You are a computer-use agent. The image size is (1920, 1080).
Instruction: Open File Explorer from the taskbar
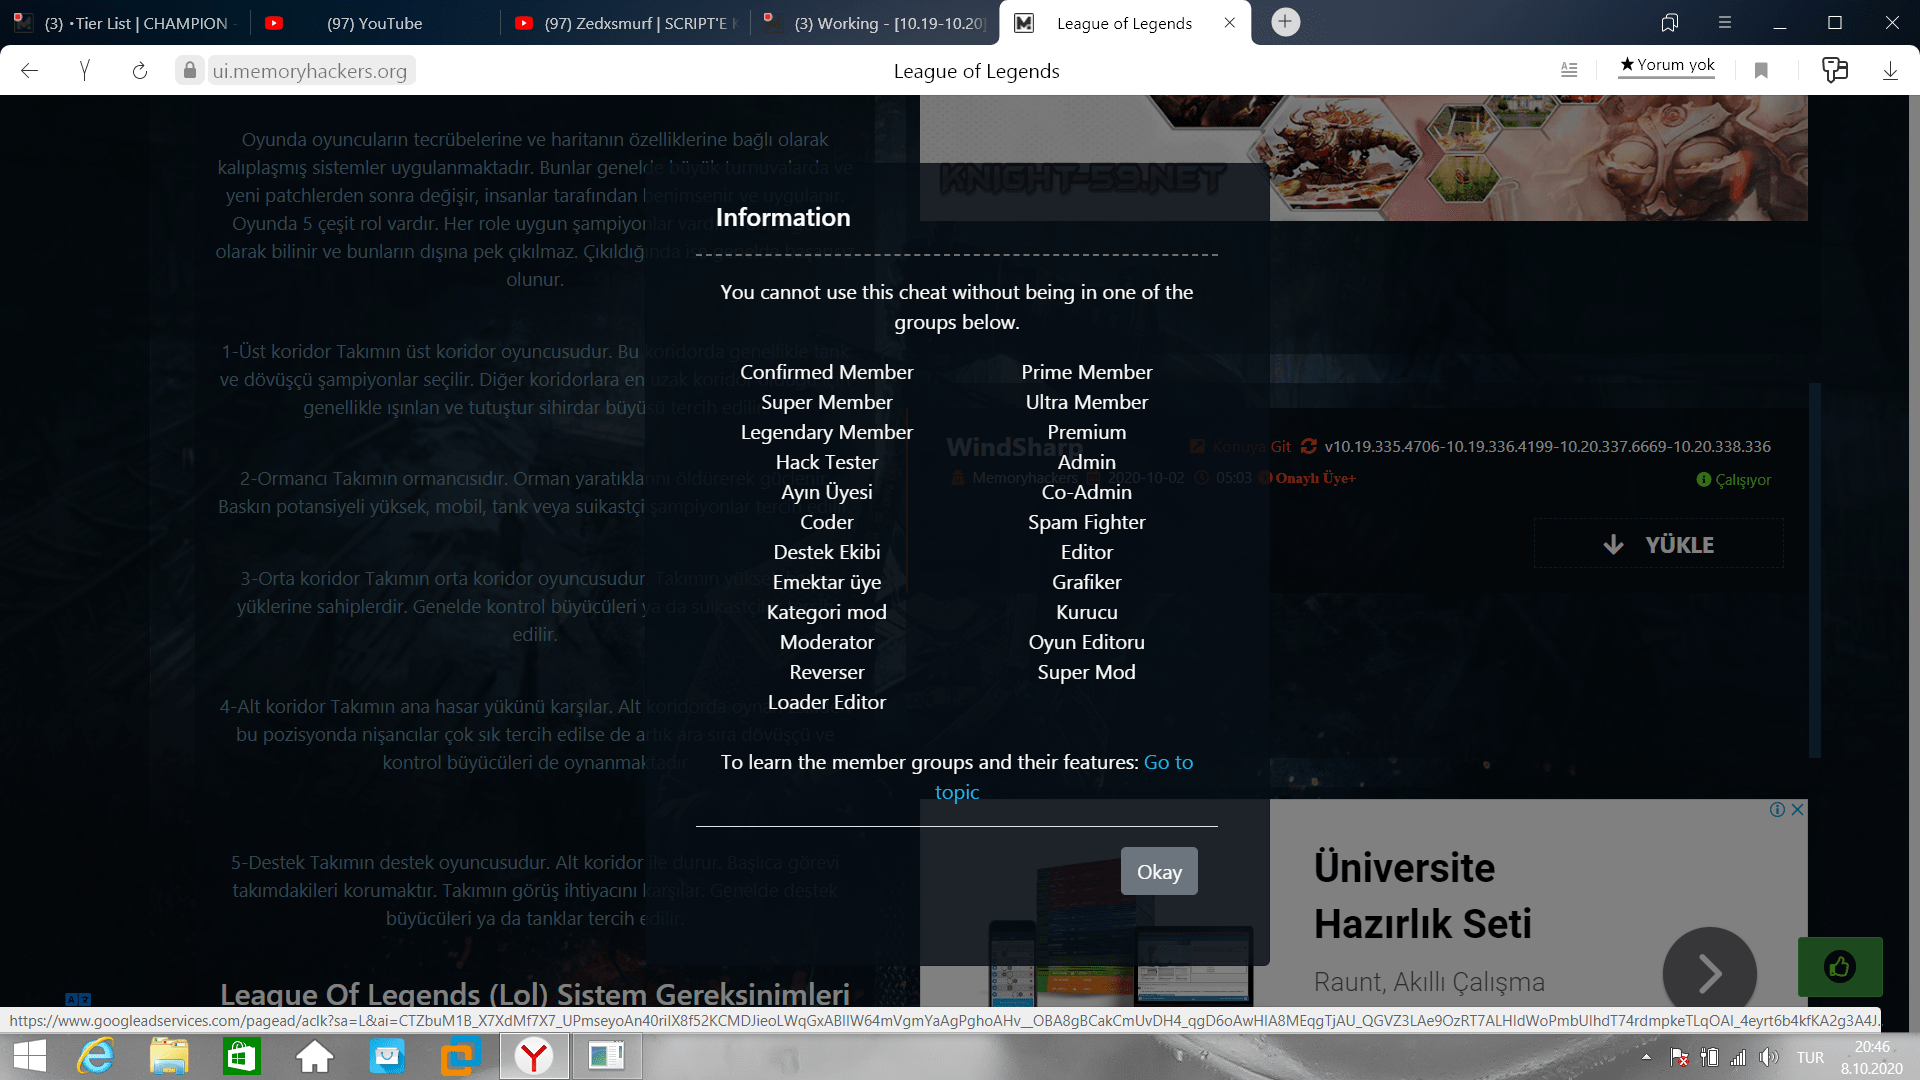pyautogui.click(x=169, y=1056)
